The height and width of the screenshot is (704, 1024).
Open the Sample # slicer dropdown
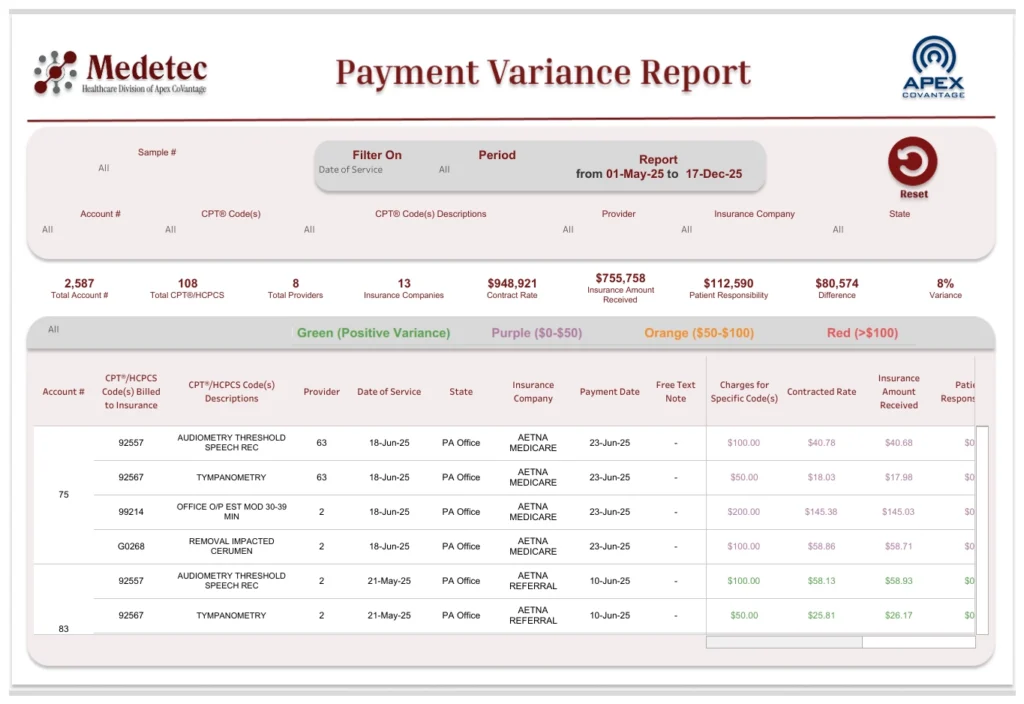click(x=103, y=168)
